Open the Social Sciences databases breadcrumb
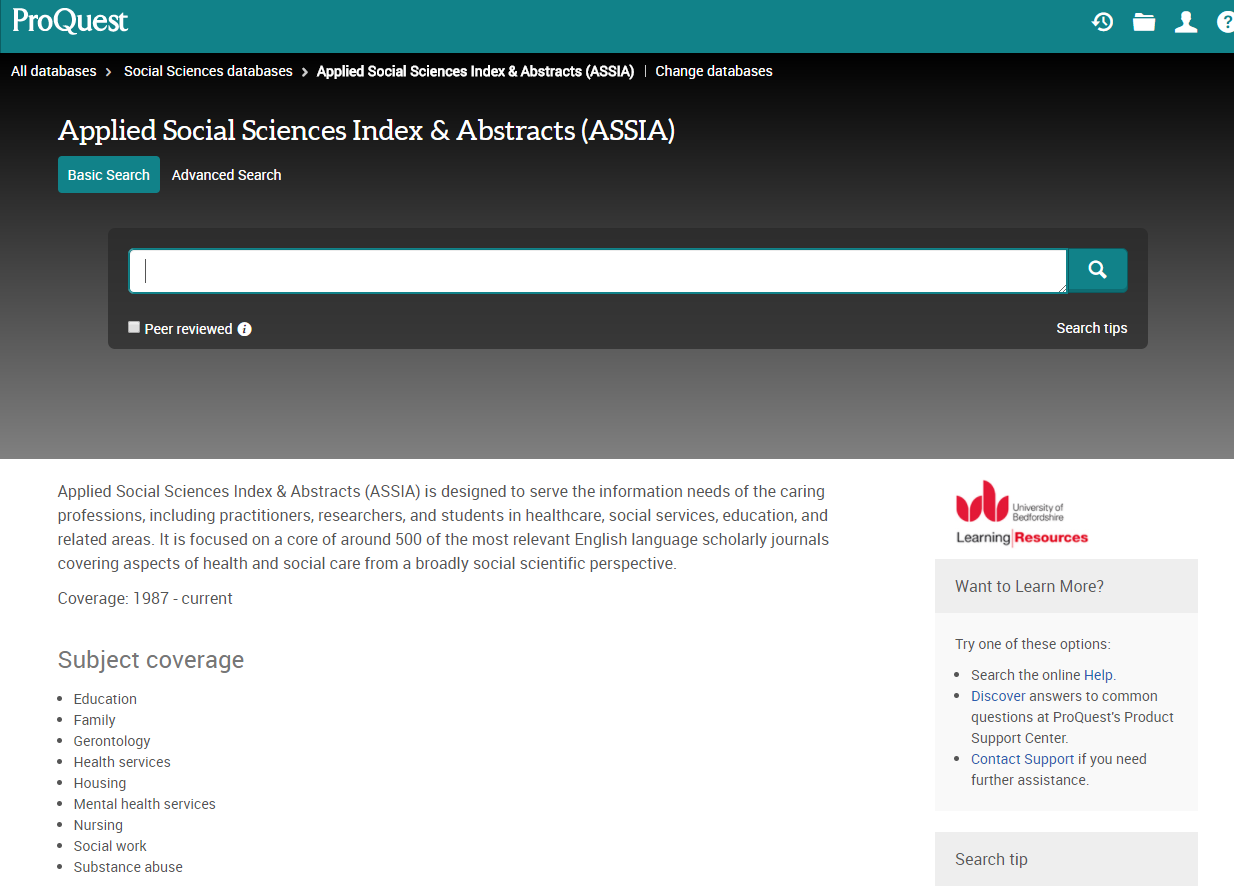 click(x=208, y=71)
